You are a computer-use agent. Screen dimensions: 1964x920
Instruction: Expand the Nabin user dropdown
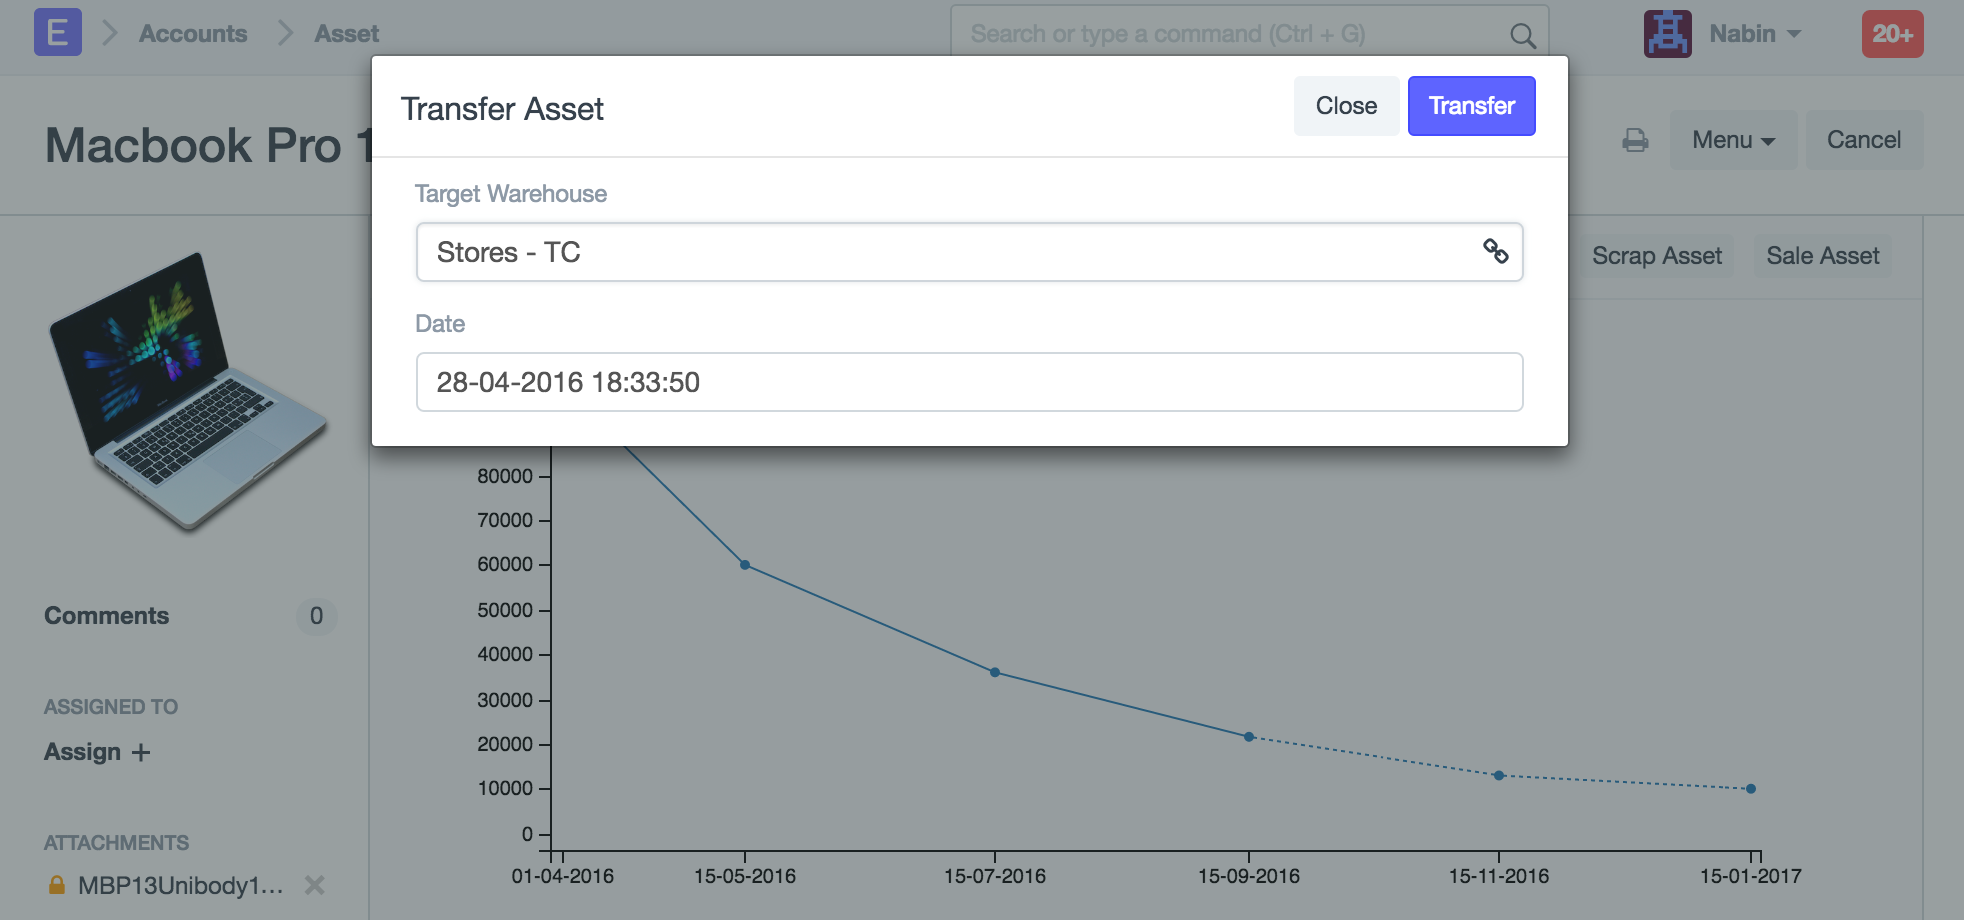coord(1755,34)
